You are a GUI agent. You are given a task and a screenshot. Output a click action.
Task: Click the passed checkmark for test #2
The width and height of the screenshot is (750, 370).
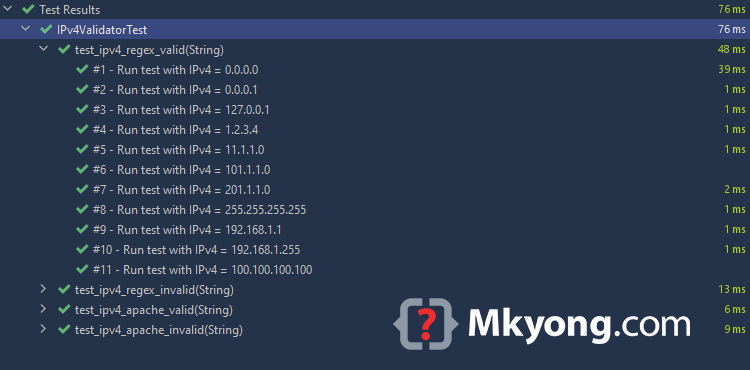(82, 89)
